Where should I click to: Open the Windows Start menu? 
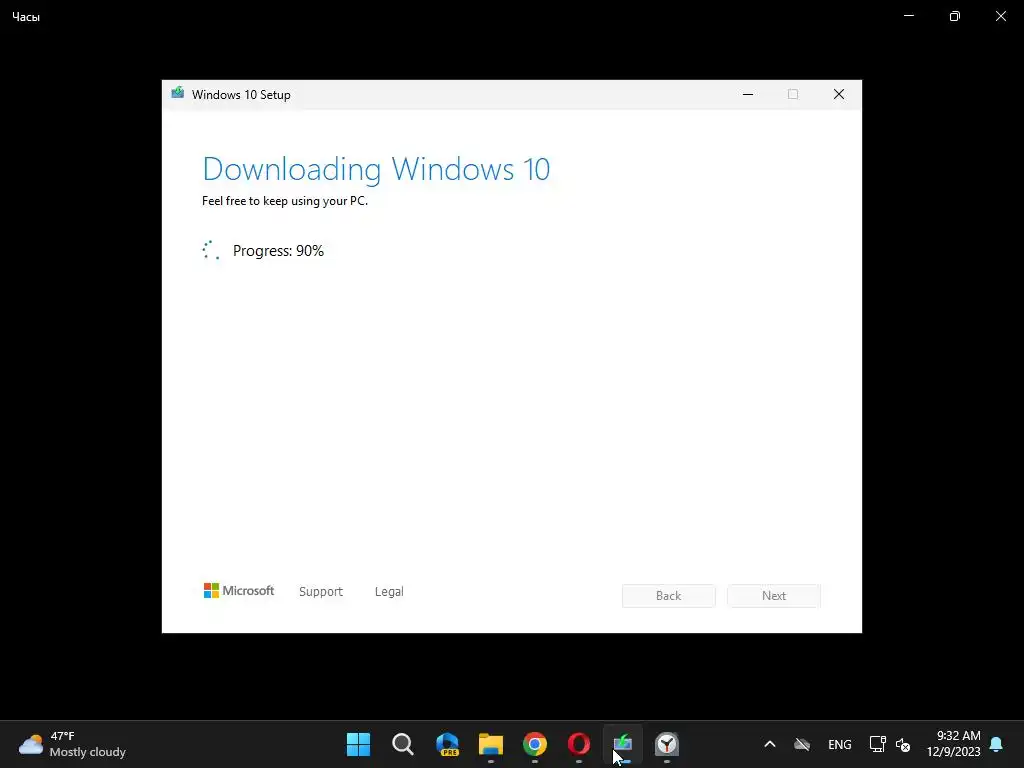(x=358, y=744)
